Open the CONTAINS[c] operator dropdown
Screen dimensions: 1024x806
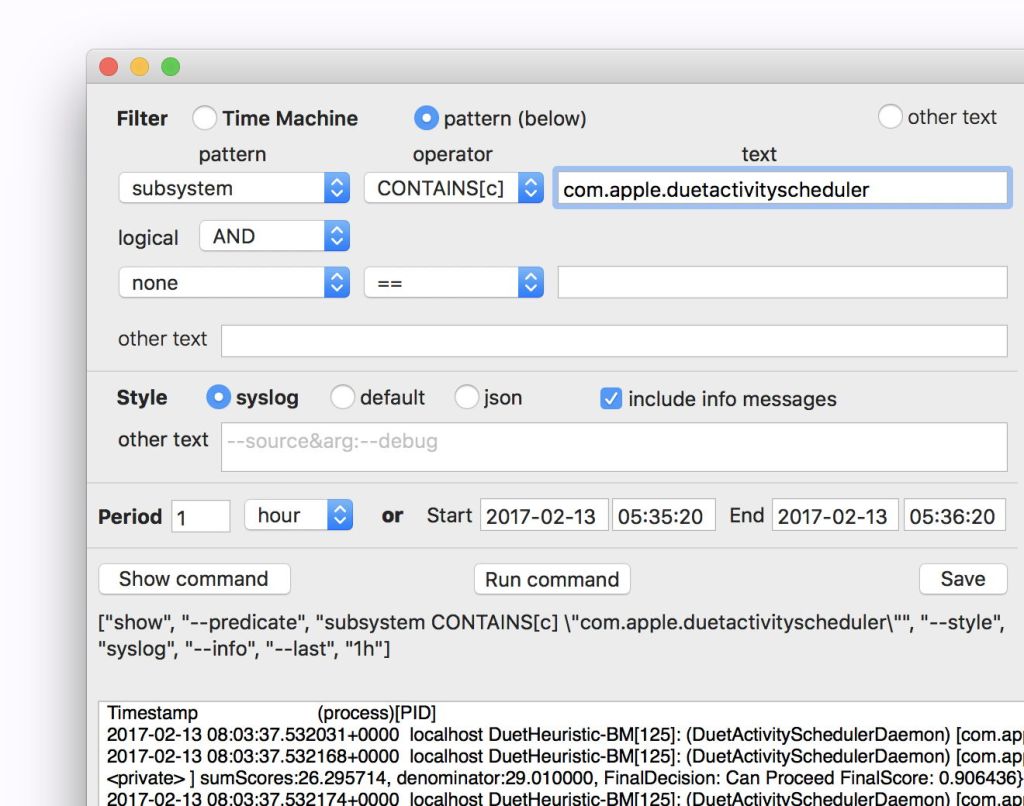tap(453, 188)
